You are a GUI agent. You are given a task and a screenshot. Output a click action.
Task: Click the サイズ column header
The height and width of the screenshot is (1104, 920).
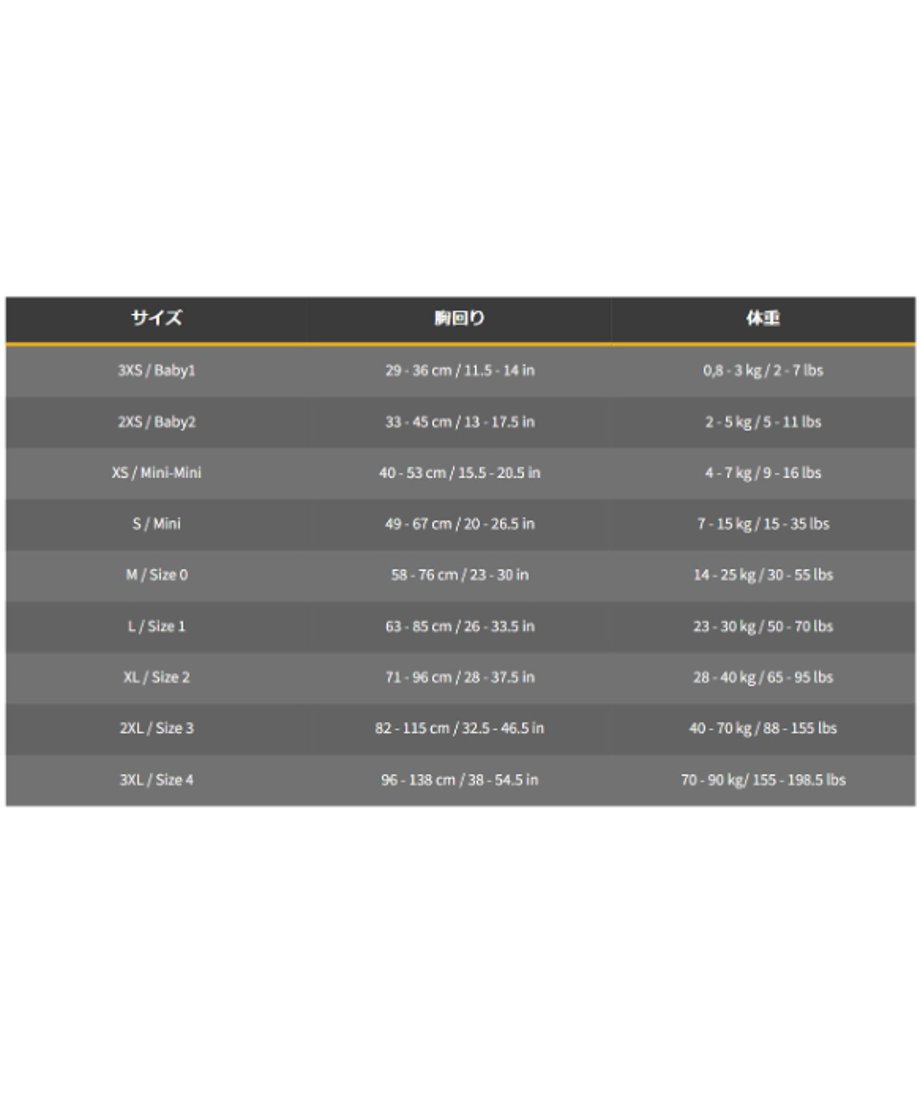pos(156,318)
